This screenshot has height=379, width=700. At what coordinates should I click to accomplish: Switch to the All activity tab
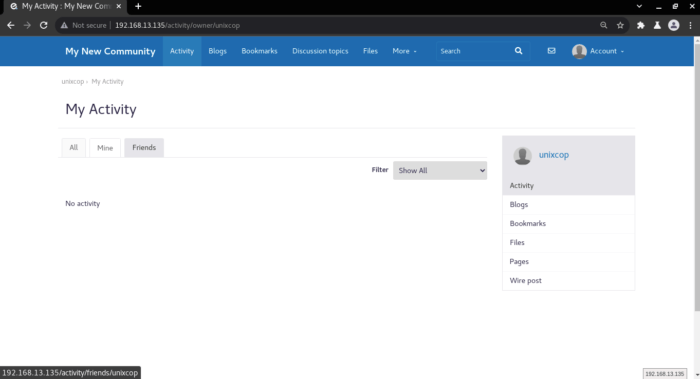(73, 148)
